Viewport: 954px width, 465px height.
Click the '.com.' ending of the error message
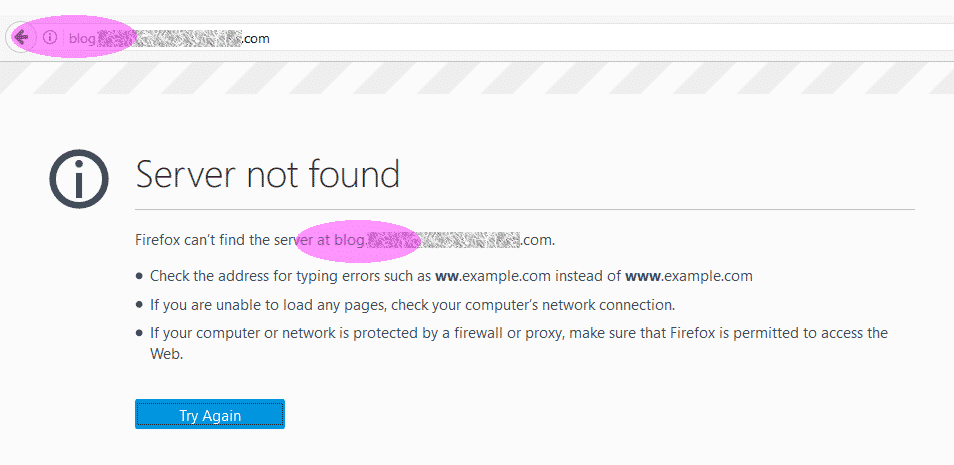tap(537, 240)
